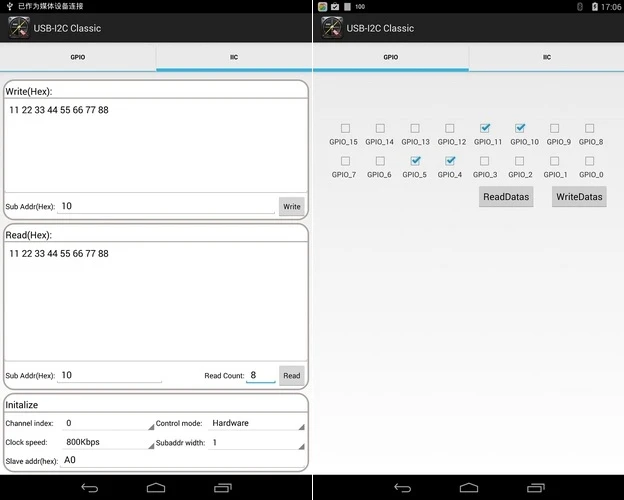Viewport: 624px width, 500px height.
Task: Enable GPIO_2 checkbox
Action: (520, 161)
